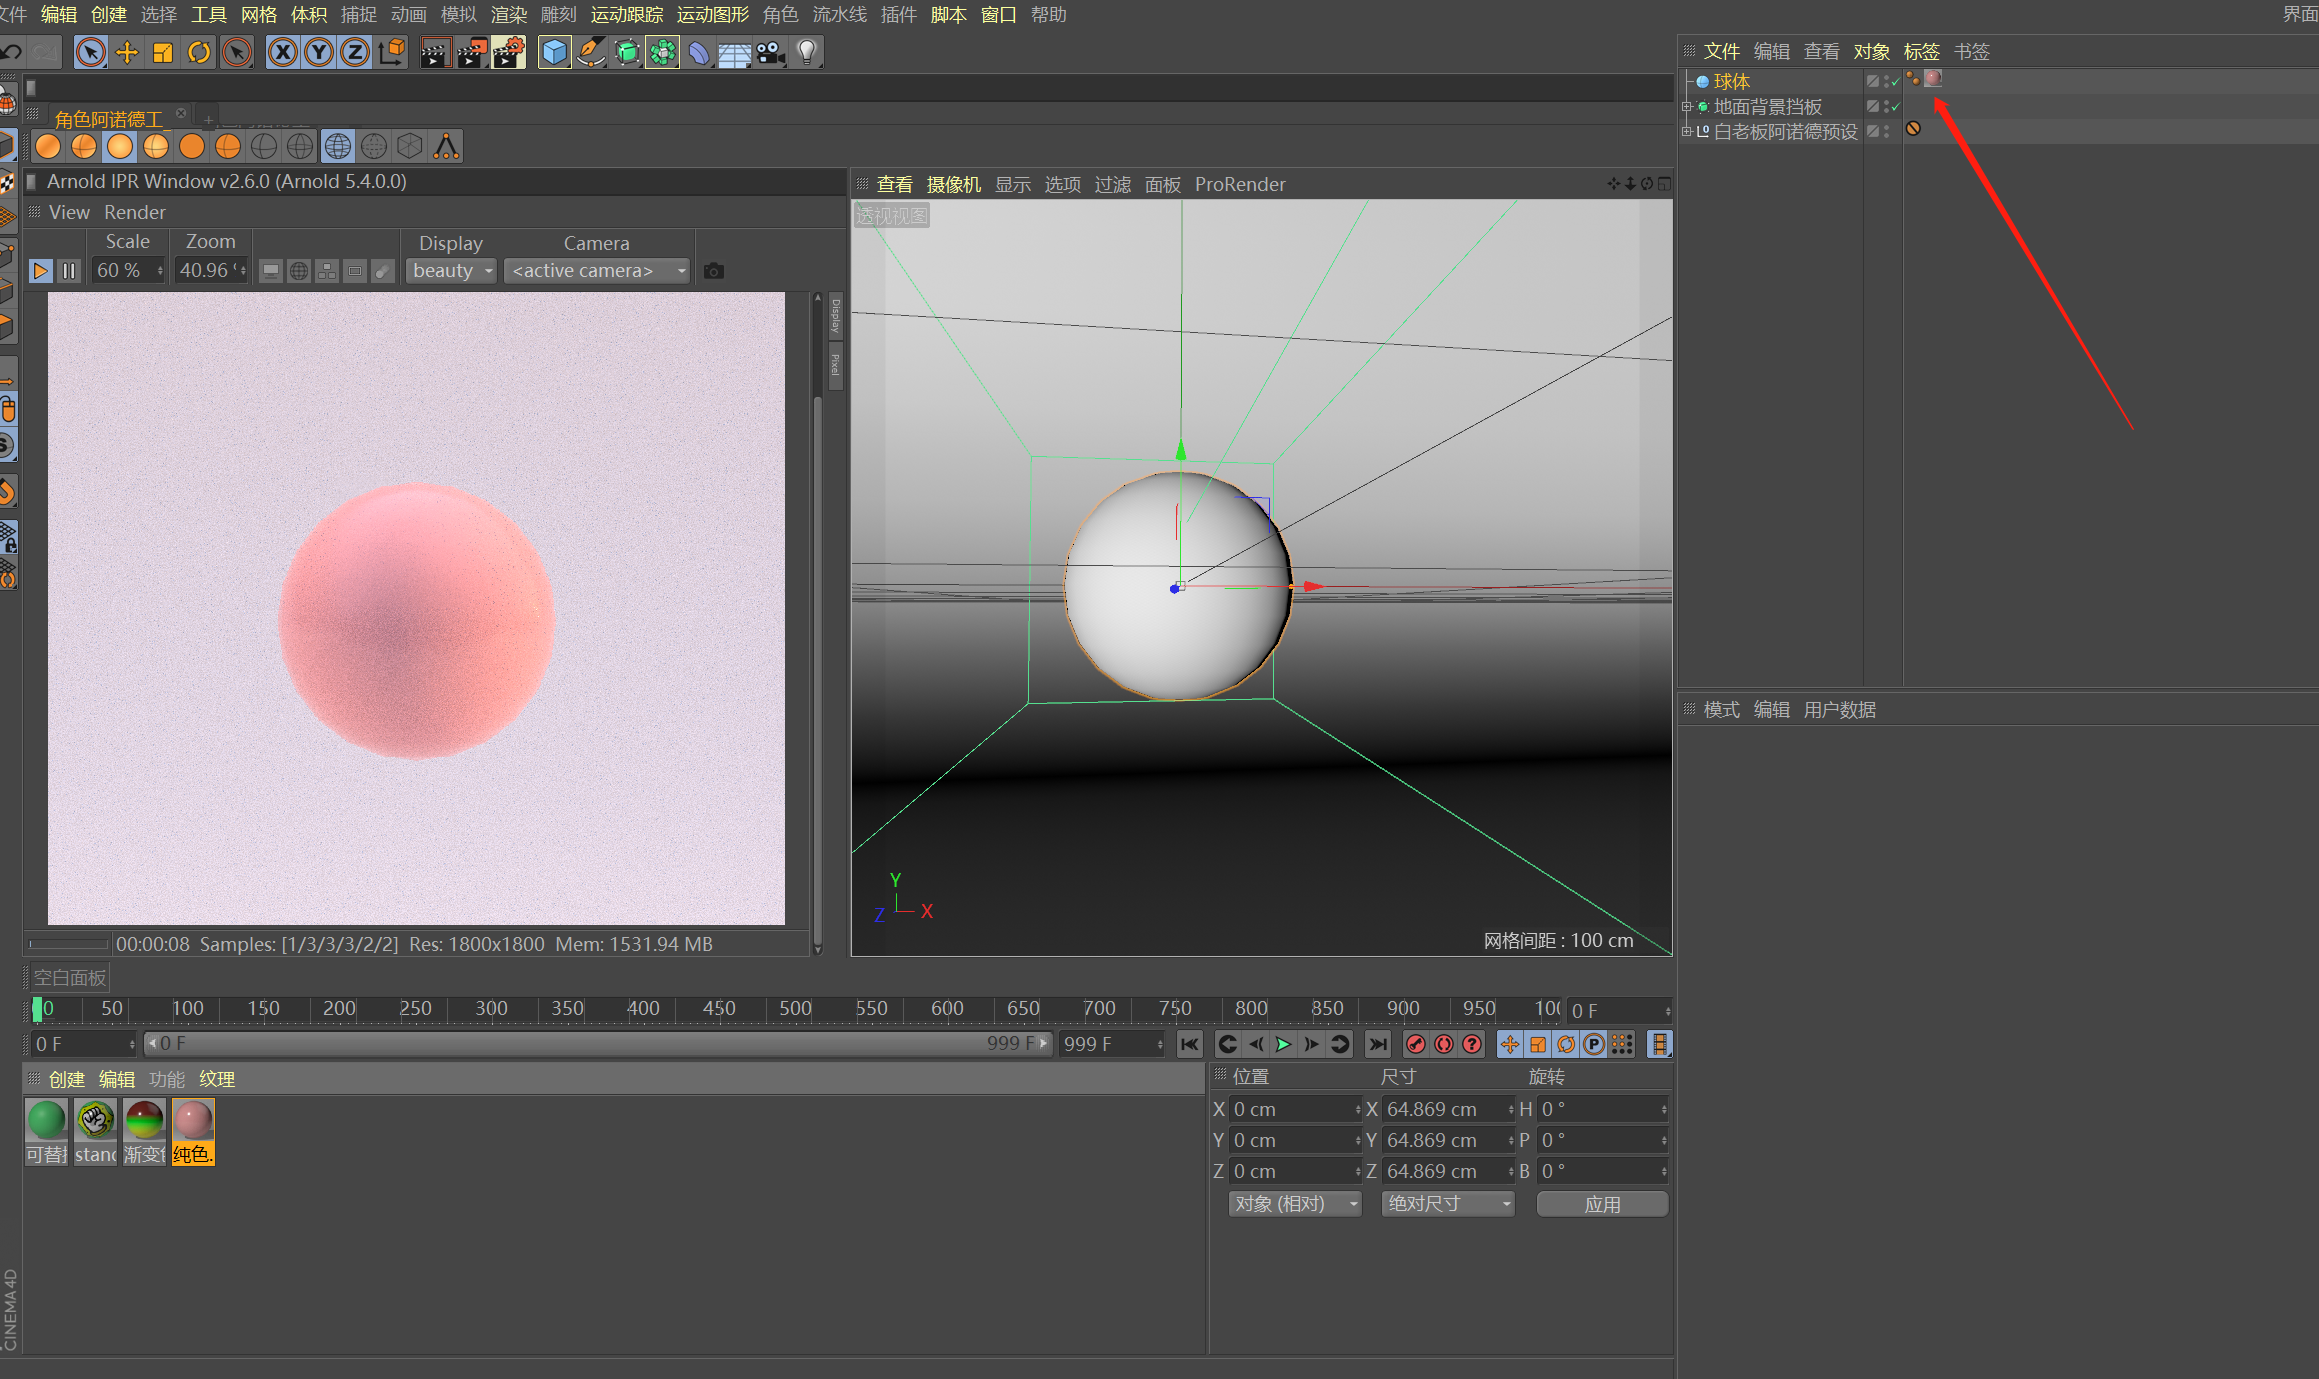The width and height of the screenshot is (2319, 1379).
Task: Open the subdivision generator green cube icon
Action: click(x=627, y=52)
